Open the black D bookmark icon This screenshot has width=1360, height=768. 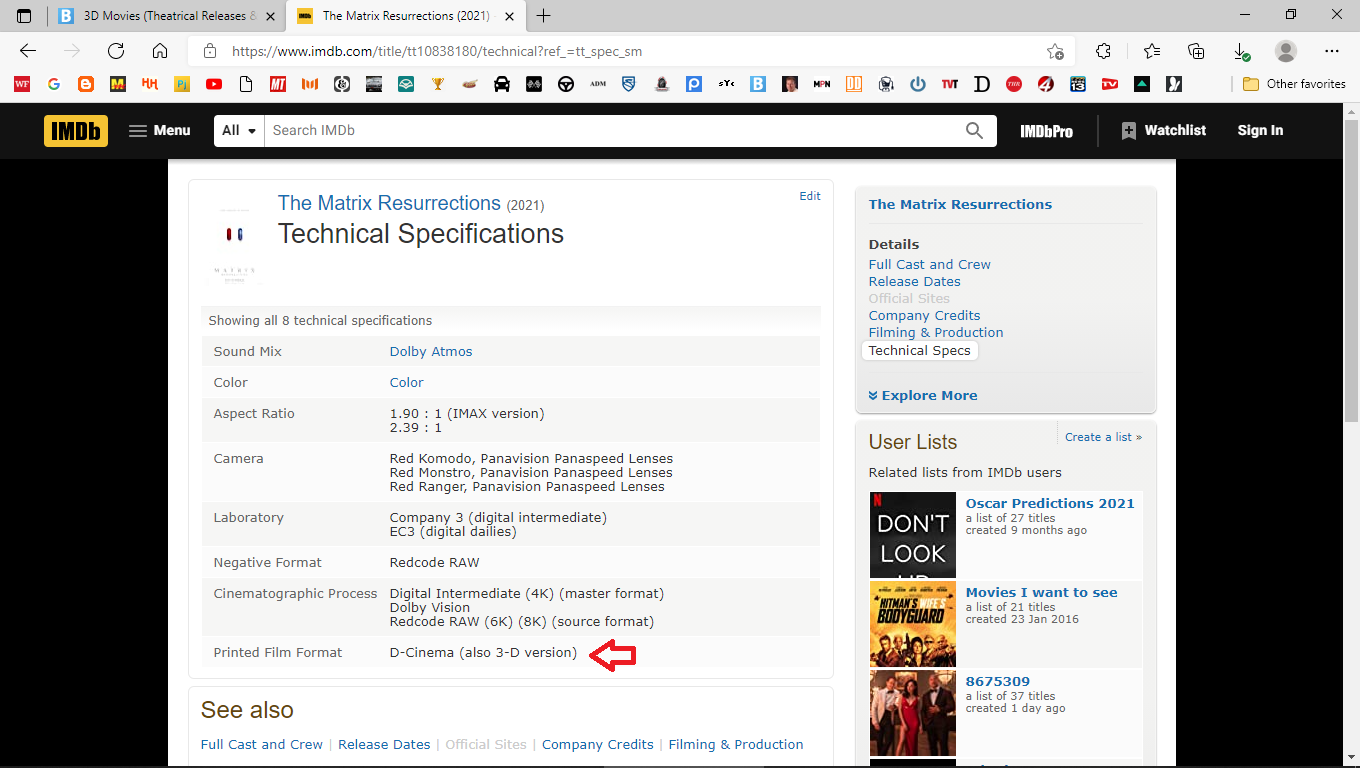pyautogui.click(x=982, y=84)
